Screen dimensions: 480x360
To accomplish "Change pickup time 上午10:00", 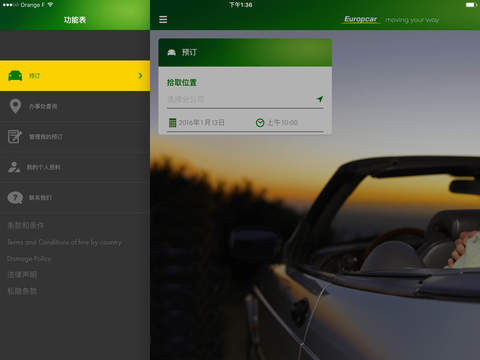I will pos(282,123).
